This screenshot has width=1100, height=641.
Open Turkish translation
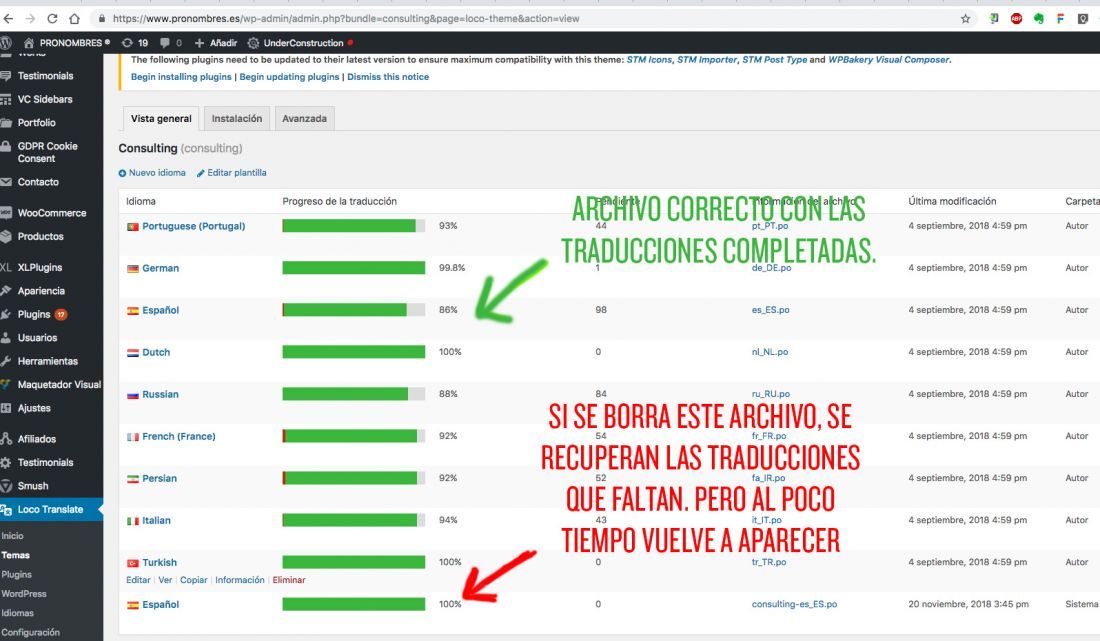coord(159,563)
